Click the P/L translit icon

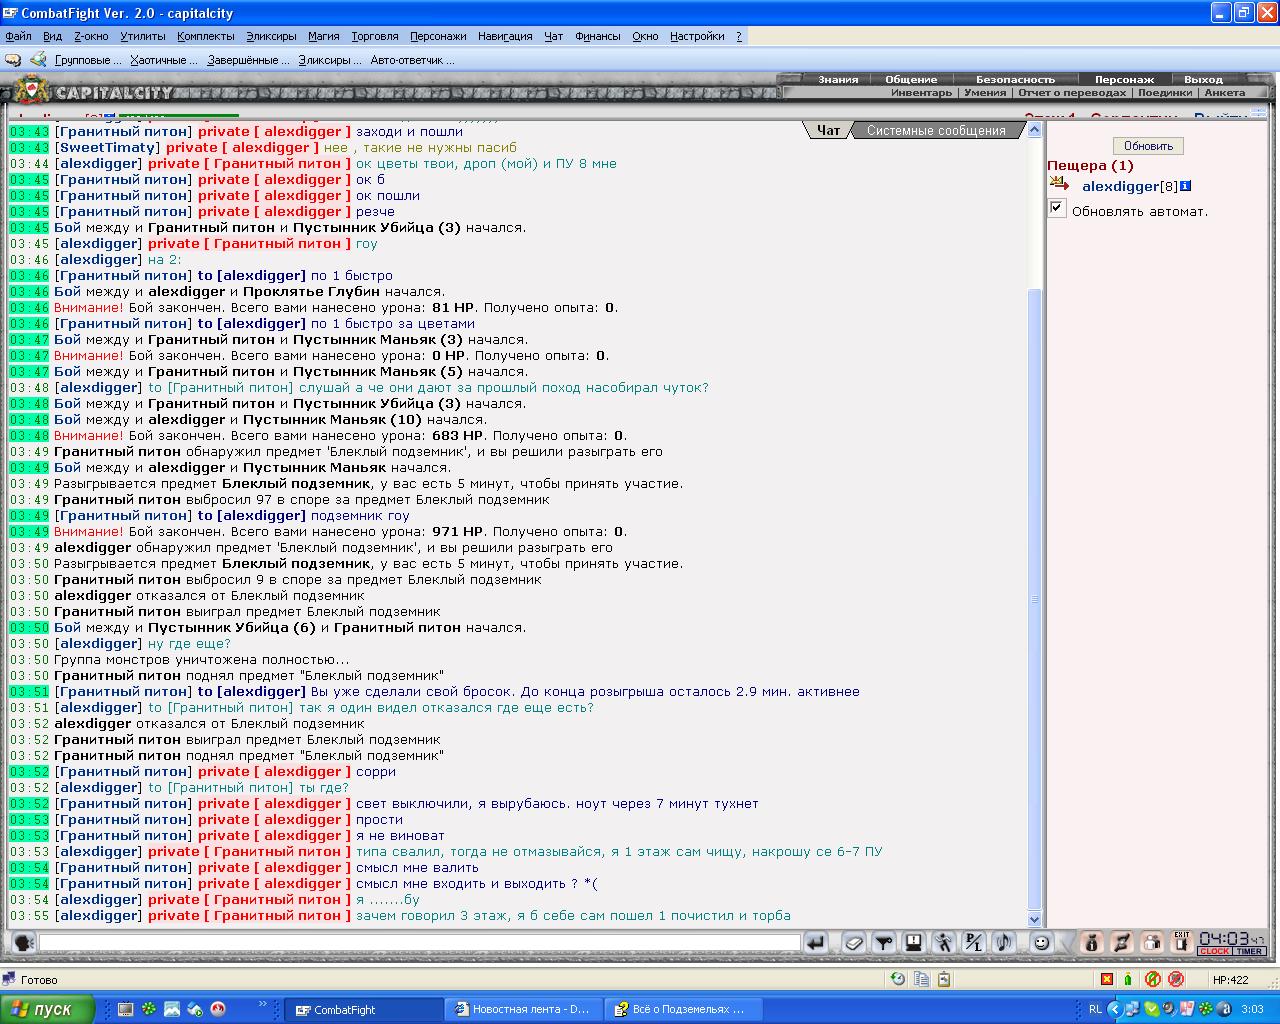point(973,942)
